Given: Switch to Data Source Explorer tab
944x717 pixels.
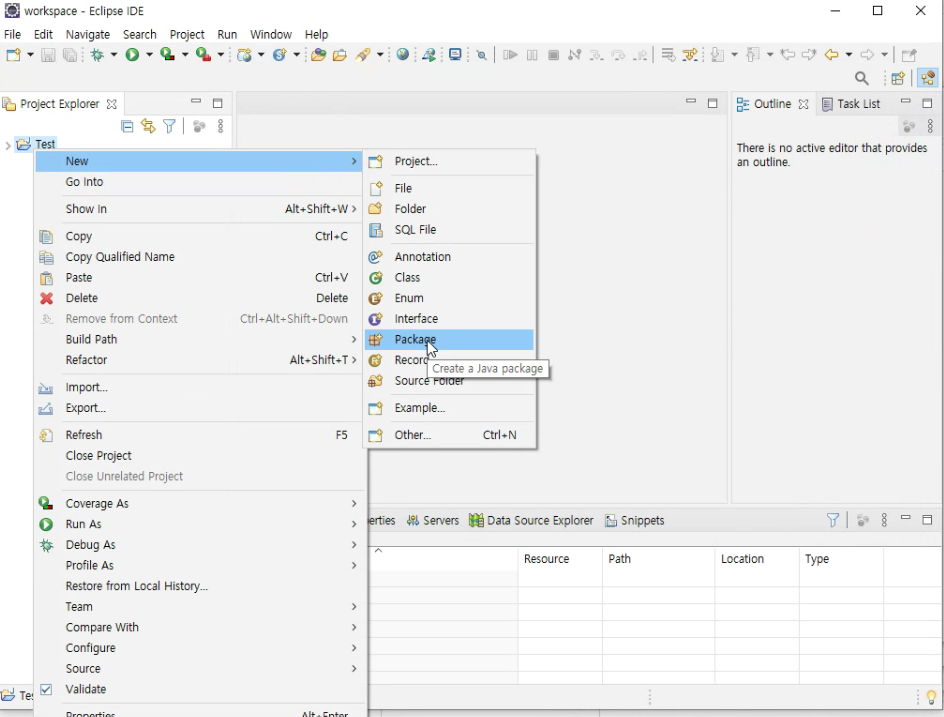Looking at the screenshot, I should point(532,520).
